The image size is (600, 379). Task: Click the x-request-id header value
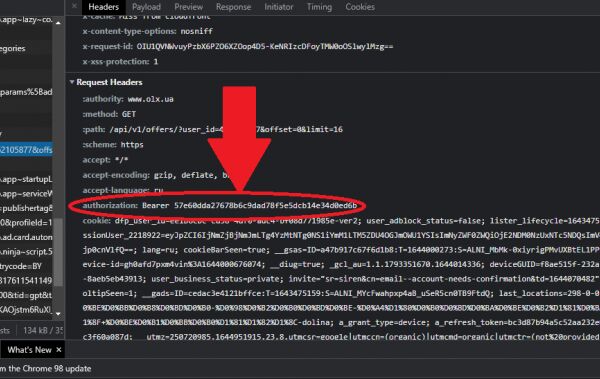pos(265,47)
